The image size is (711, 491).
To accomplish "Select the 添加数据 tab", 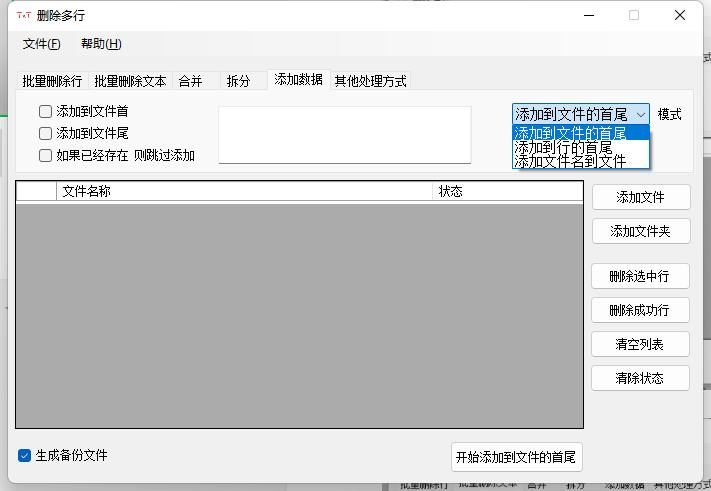I will [298, 79].
